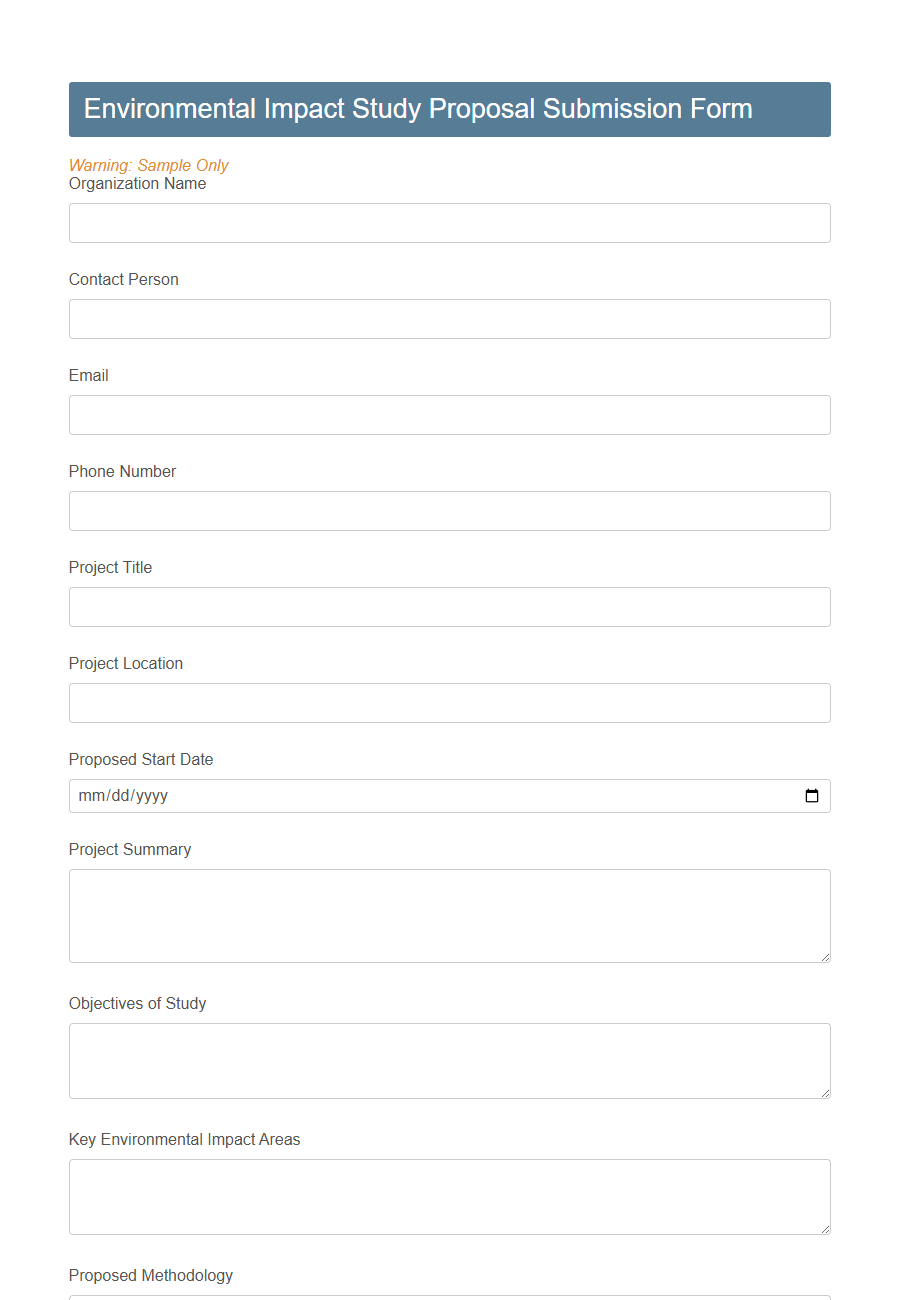
Task: Click the resize grip on Project Summary box
Action: click(825, 957)
